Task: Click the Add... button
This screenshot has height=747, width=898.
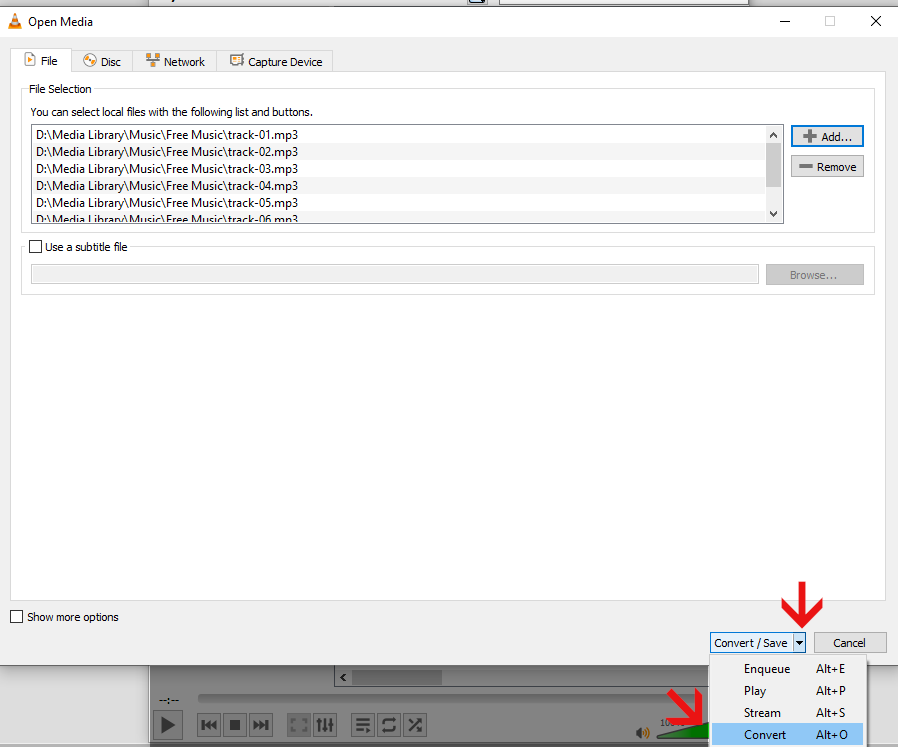Action: [826, 136]
